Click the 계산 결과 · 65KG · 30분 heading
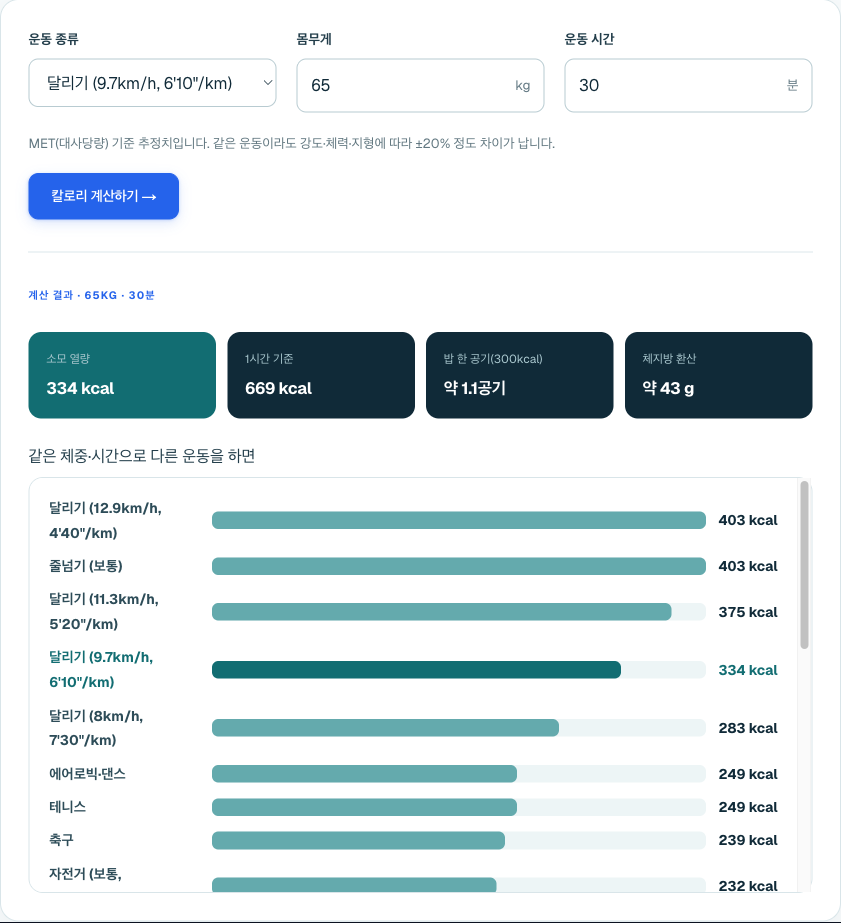 pos(91,295)
